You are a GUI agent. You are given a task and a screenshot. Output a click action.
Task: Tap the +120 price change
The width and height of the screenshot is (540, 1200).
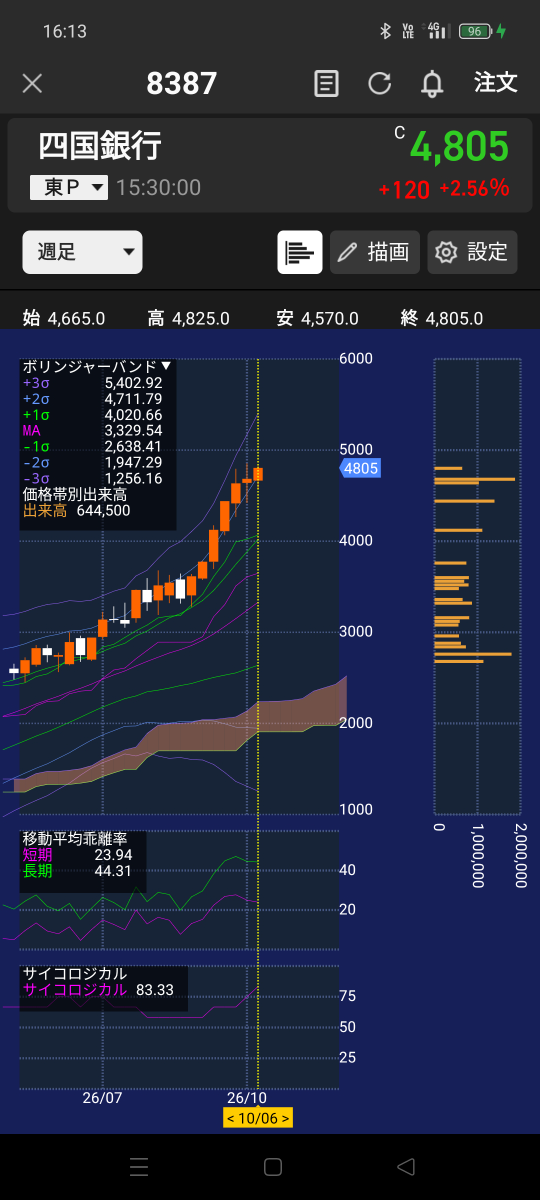404,189
